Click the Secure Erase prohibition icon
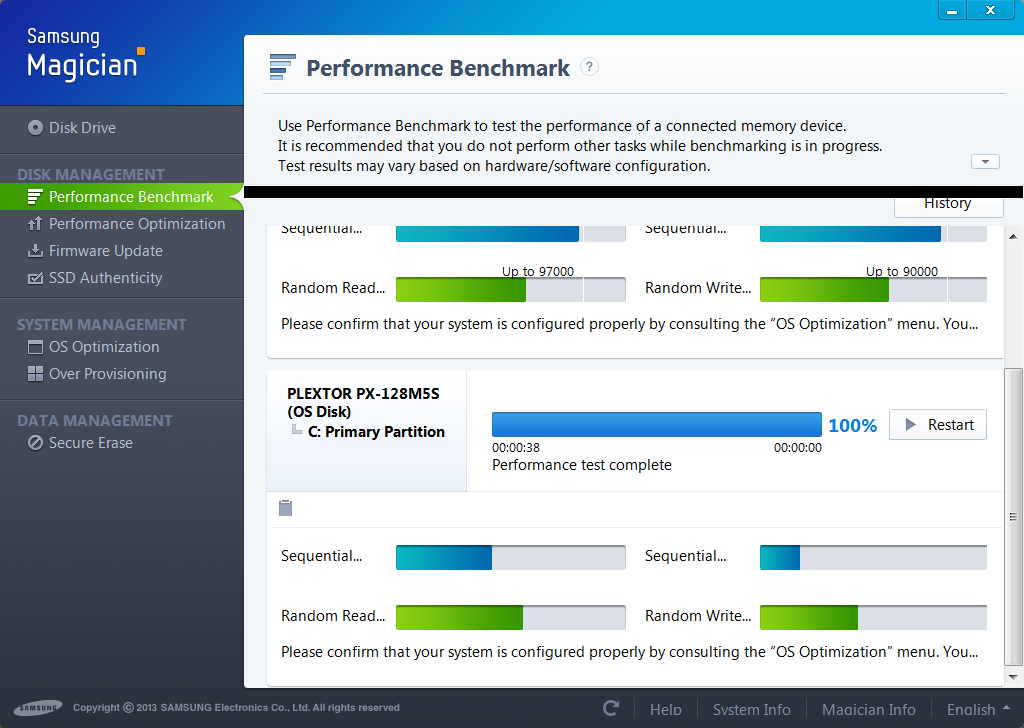Image resolution: width=1024 pixels, height=728 pixels. coord(35,443)
